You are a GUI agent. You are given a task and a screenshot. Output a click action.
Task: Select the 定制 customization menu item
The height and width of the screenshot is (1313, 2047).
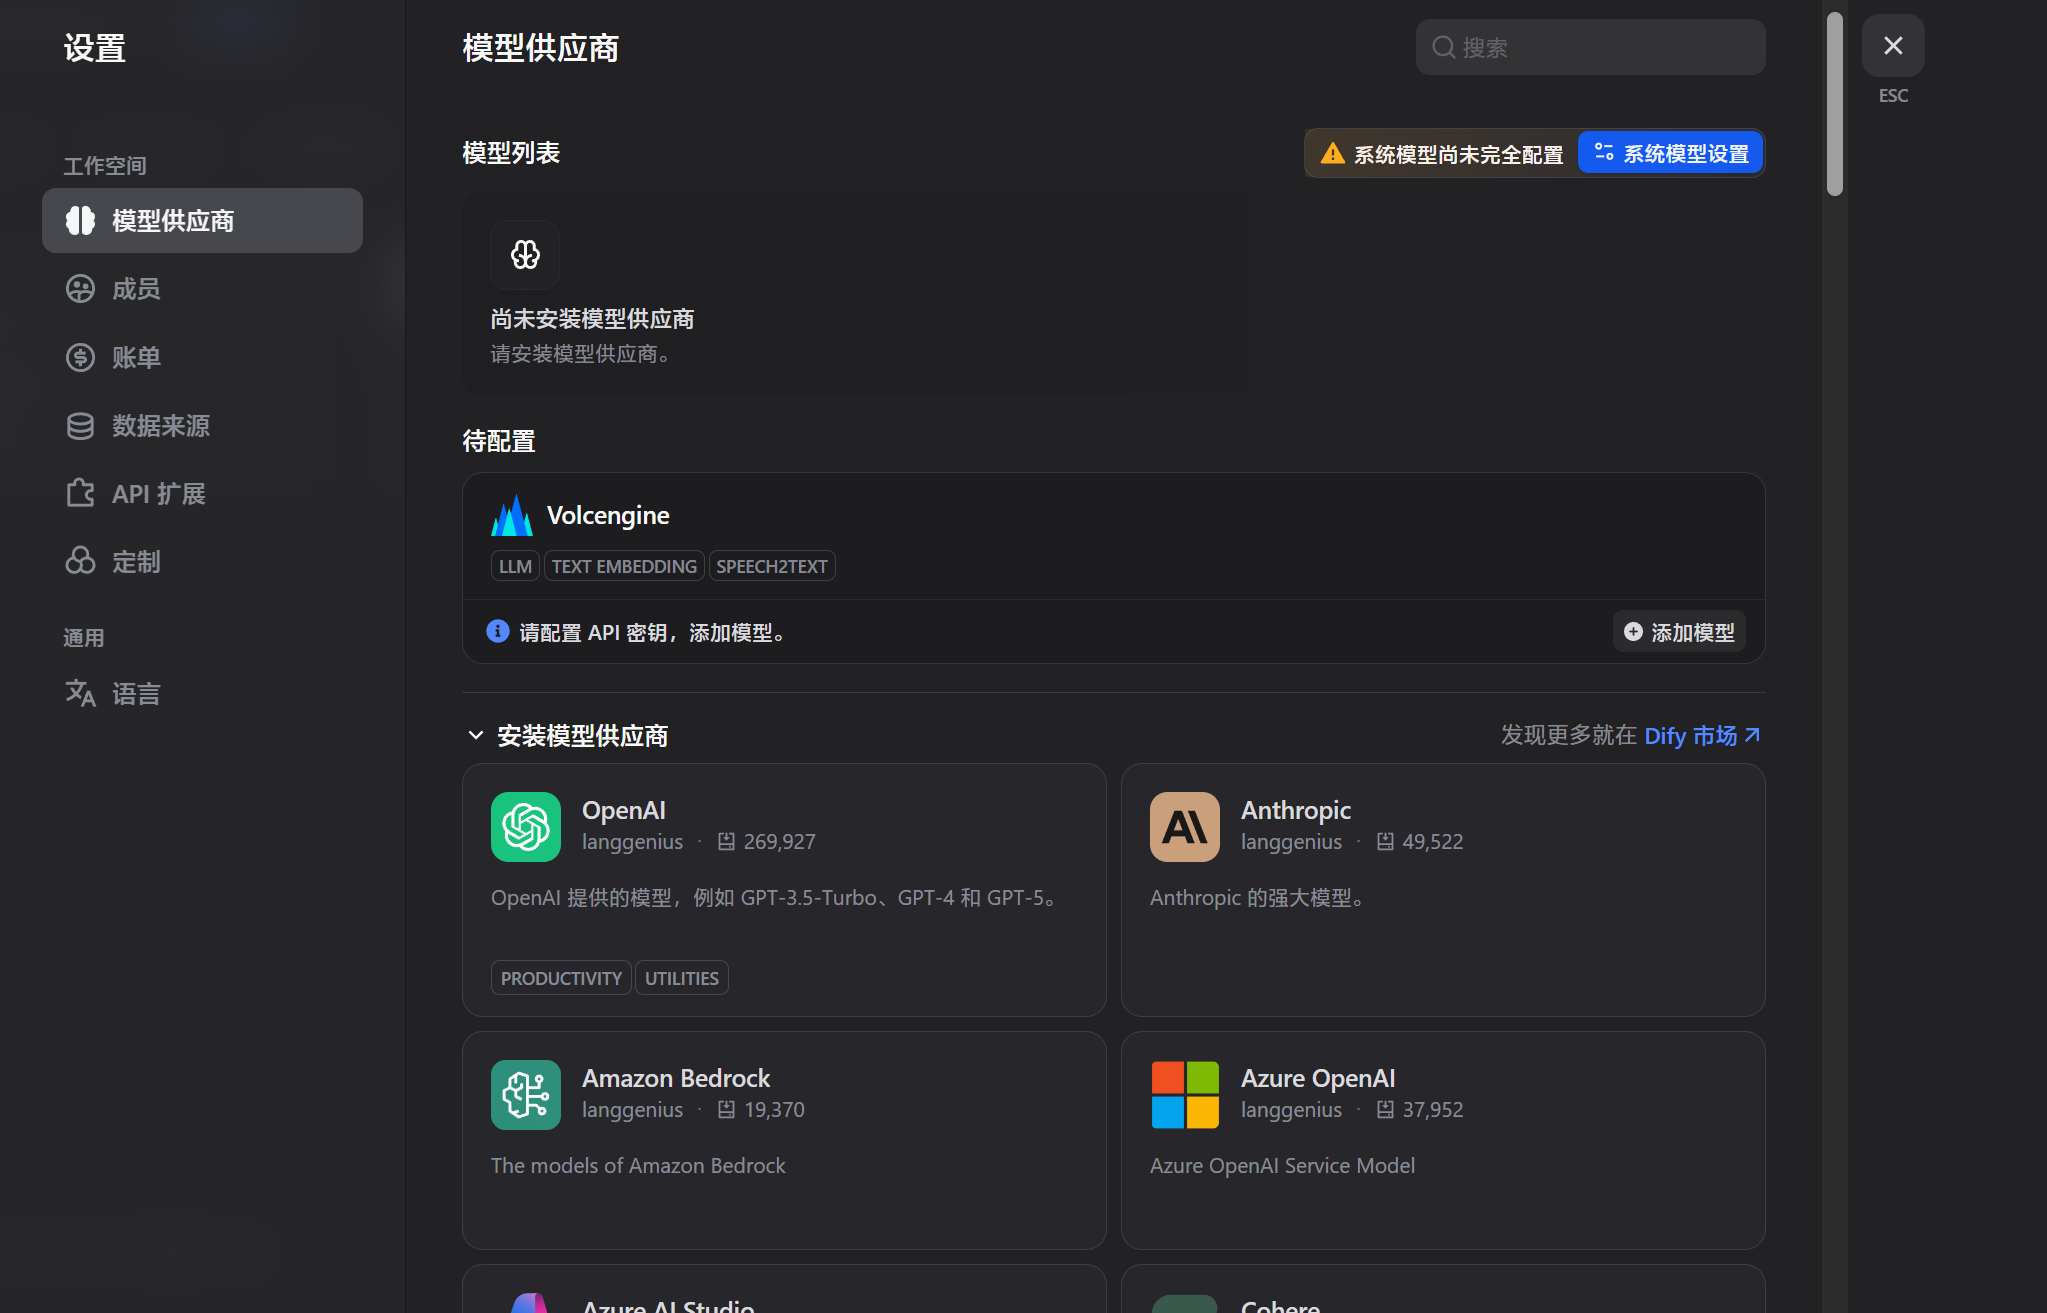(136, 561)
